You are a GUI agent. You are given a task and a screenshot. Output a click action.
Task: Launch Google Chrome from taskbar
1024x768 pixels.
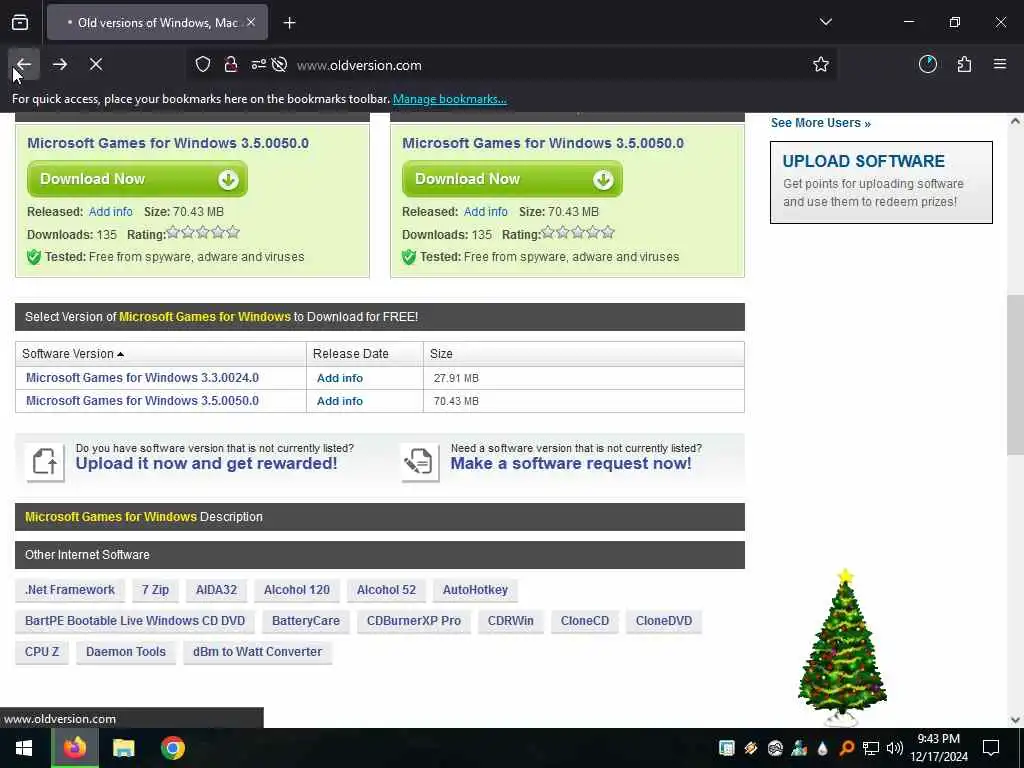point(173,748)
